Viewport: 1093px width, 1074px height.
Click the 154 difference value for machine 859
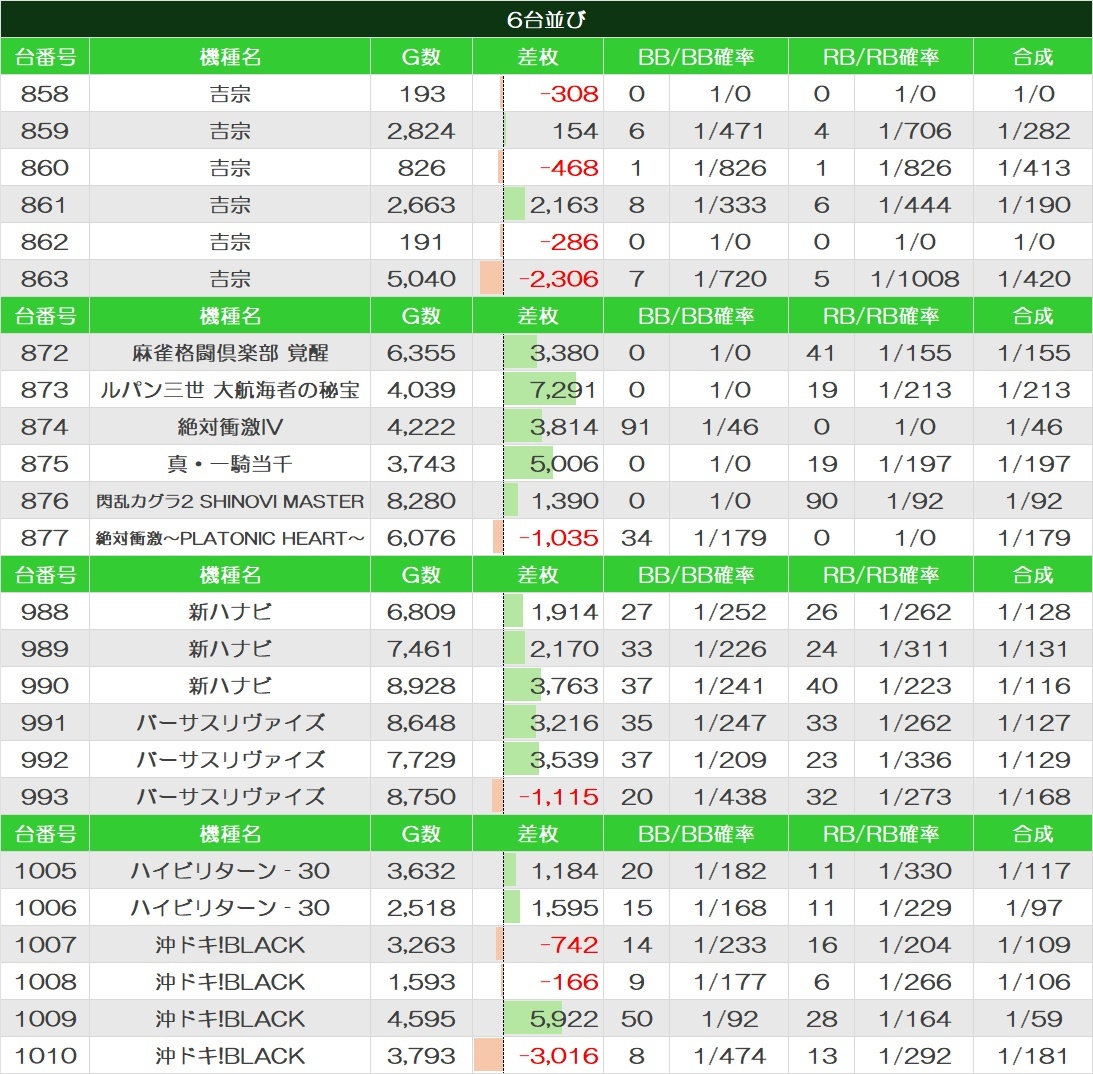click(575, 130)
